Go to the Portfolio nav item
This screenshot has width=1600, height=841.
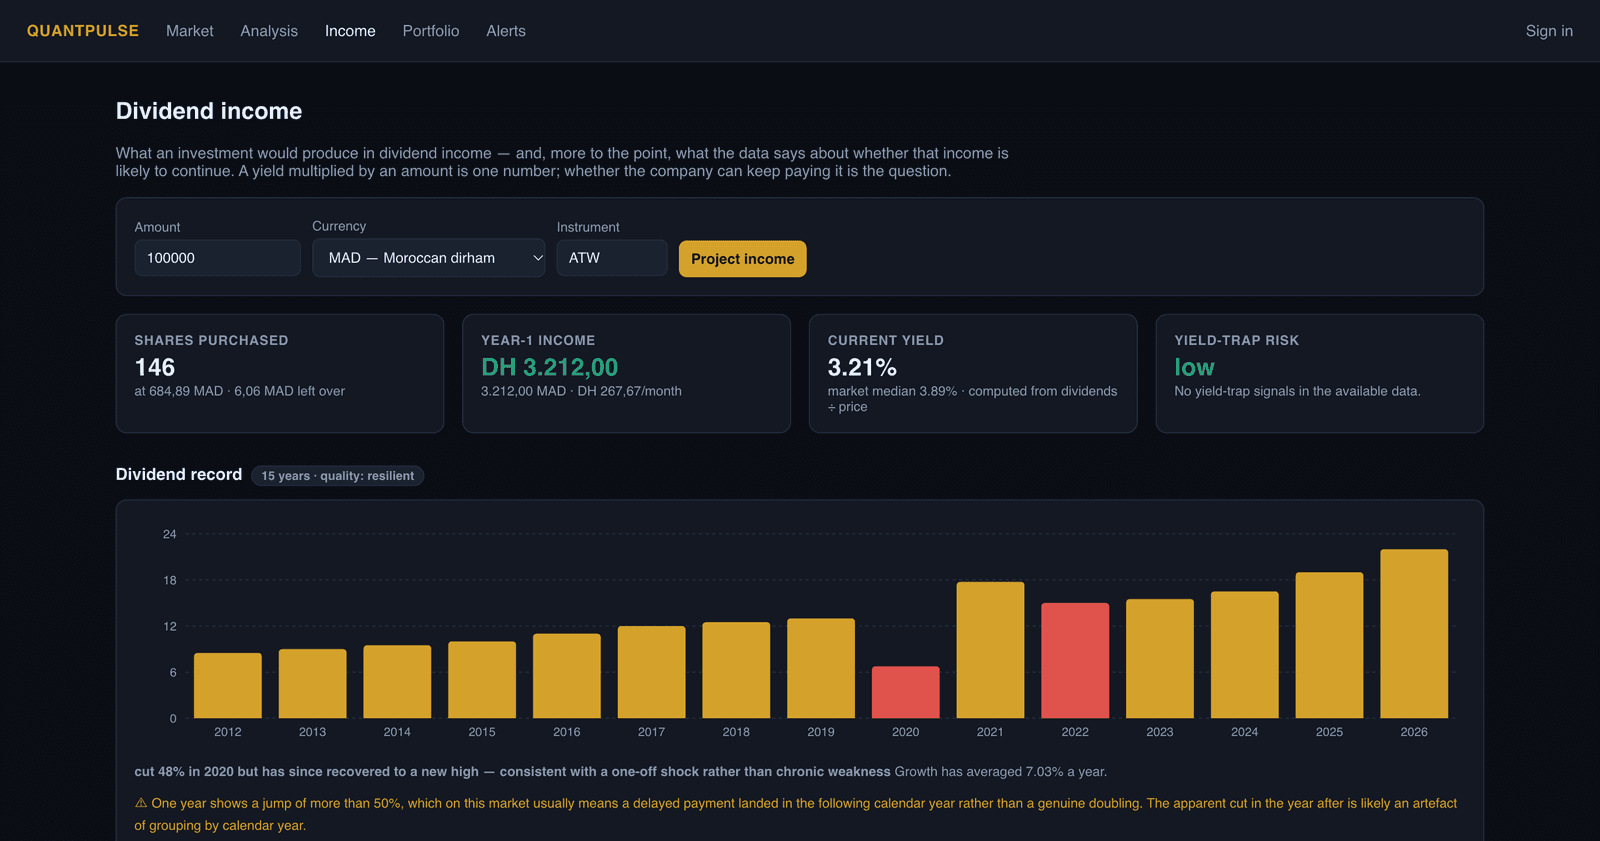[x=431, y=31]
